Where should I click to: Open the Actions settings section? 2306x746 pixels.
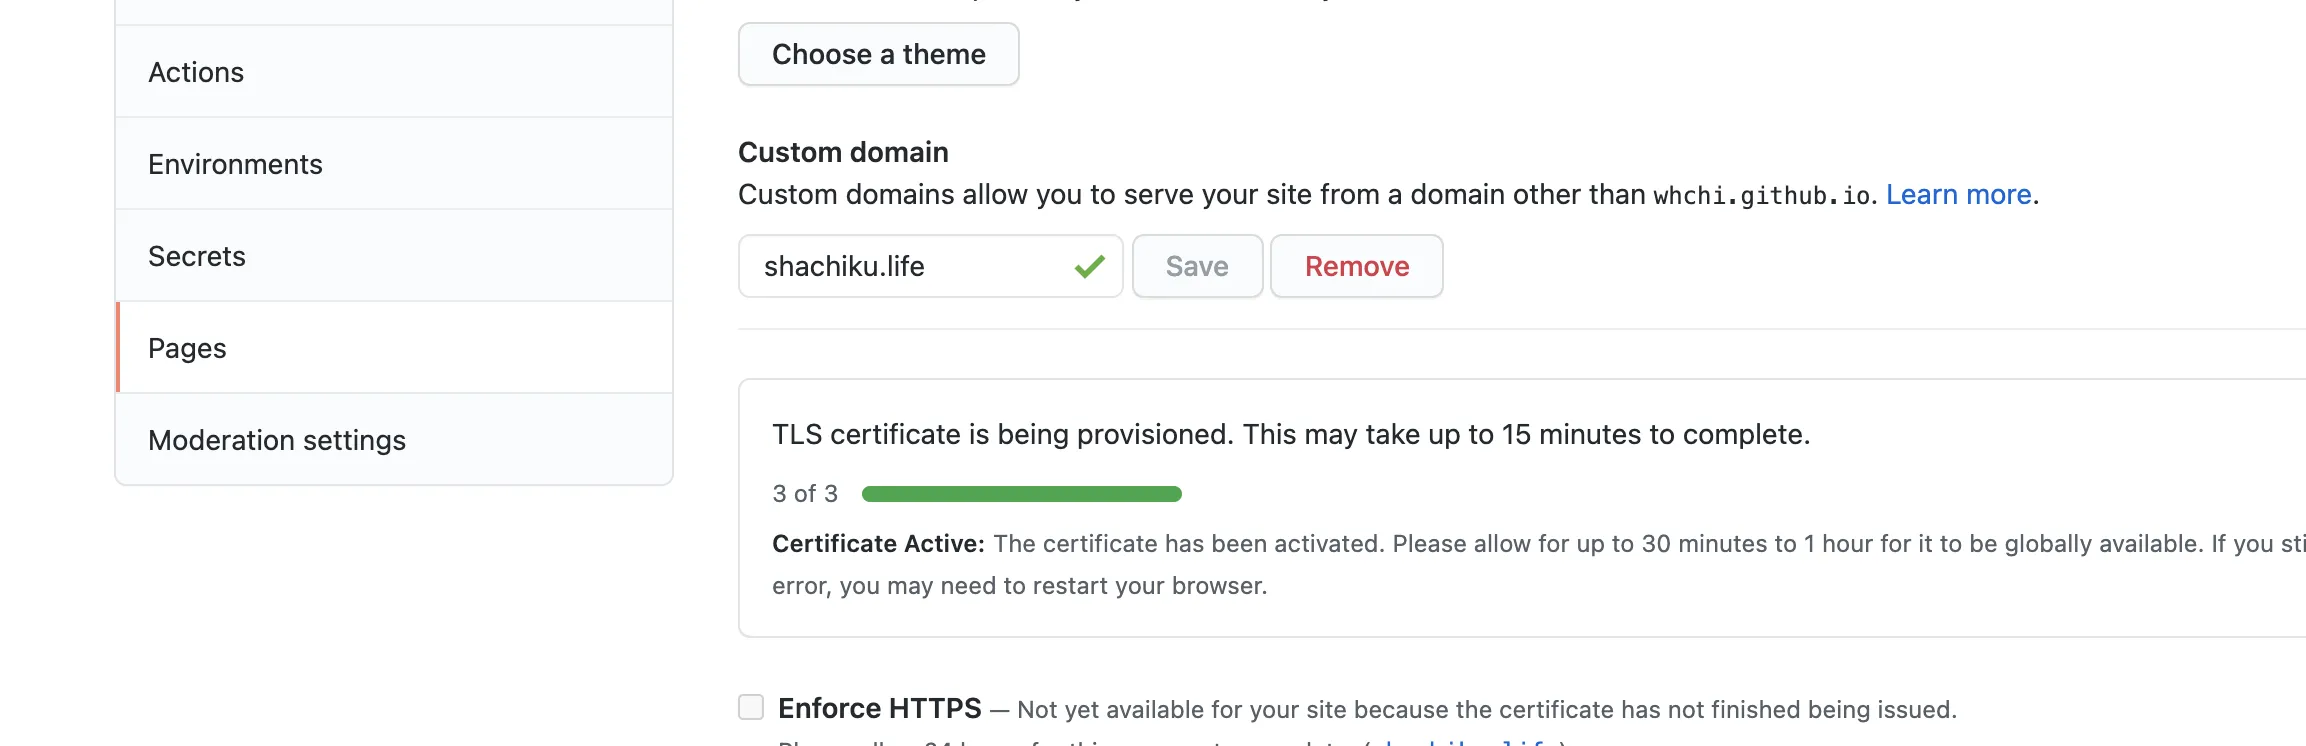point(394,72)
